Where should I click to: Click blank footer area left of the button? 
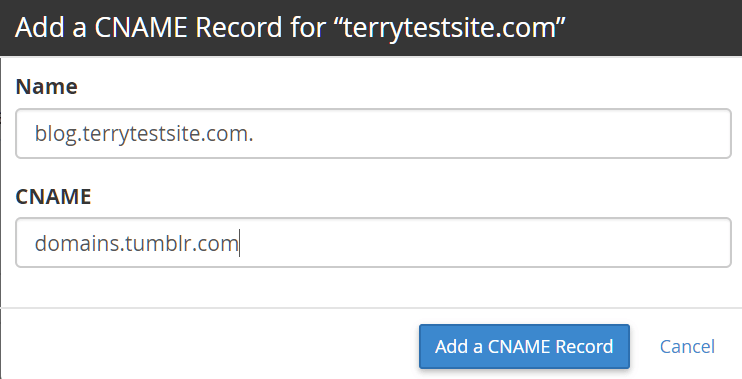click(208, 345)
